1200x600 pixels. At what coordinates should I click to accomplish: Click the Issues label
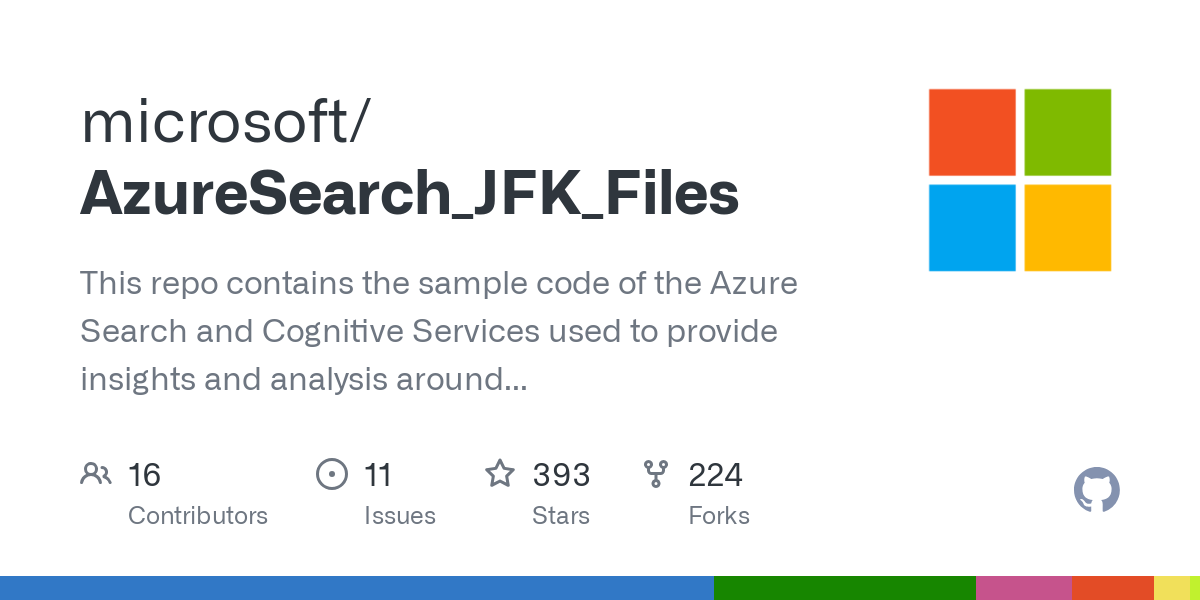(x=400, y=516)
